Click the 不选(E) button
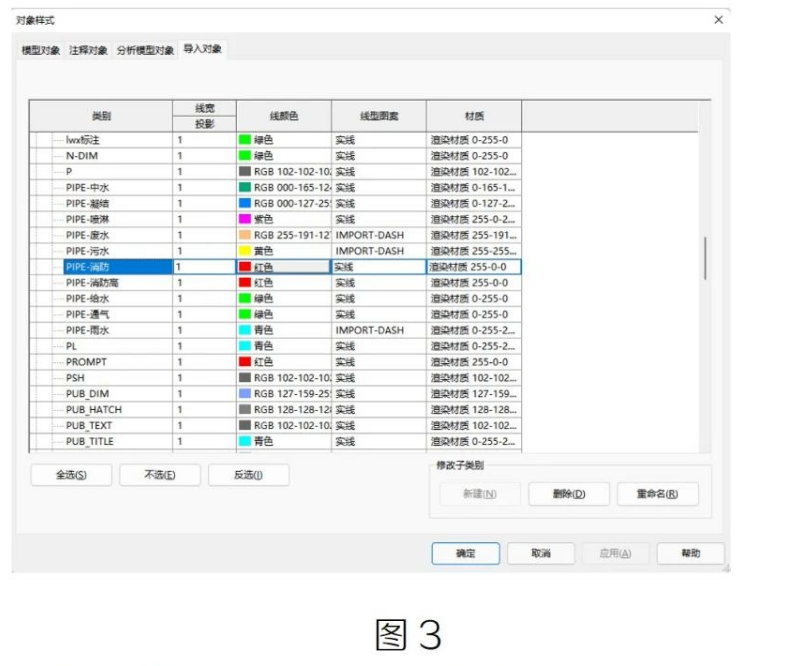Screen dimensions: 798x666 pyautogui.click(x=160, y=475)
